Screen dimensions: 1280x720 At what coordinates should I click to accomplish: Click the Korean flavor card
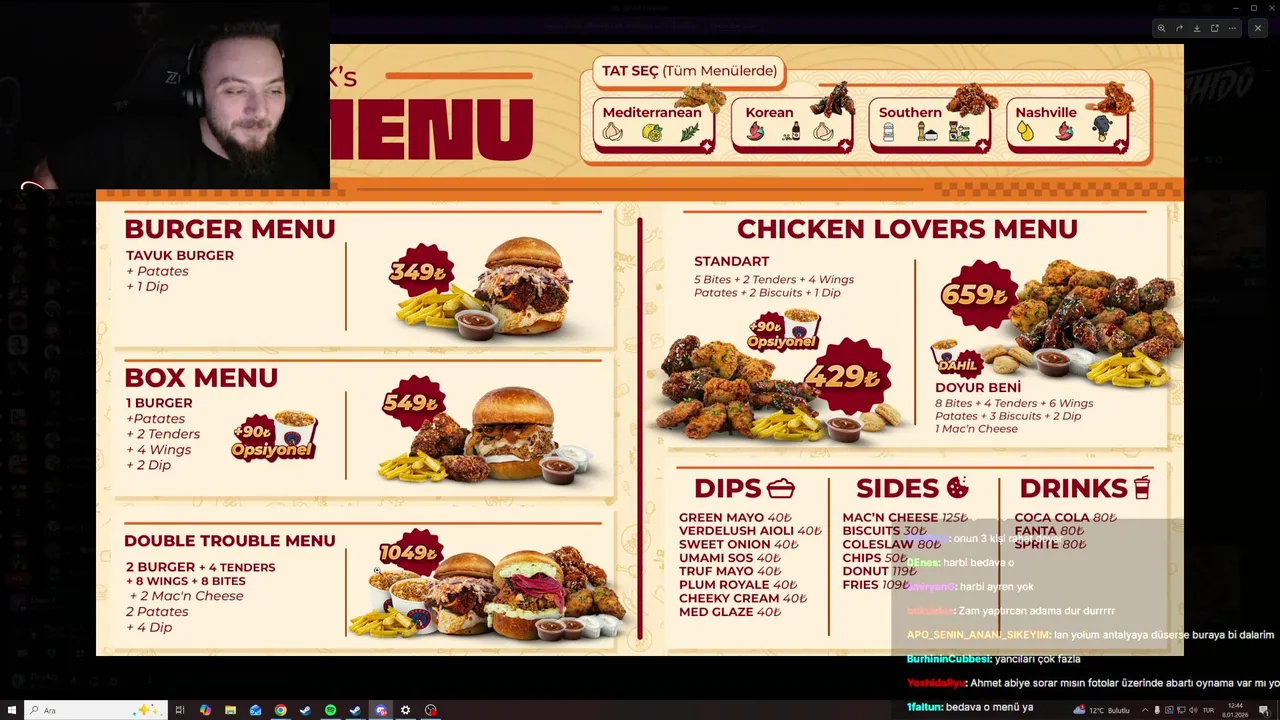[793, 124]
